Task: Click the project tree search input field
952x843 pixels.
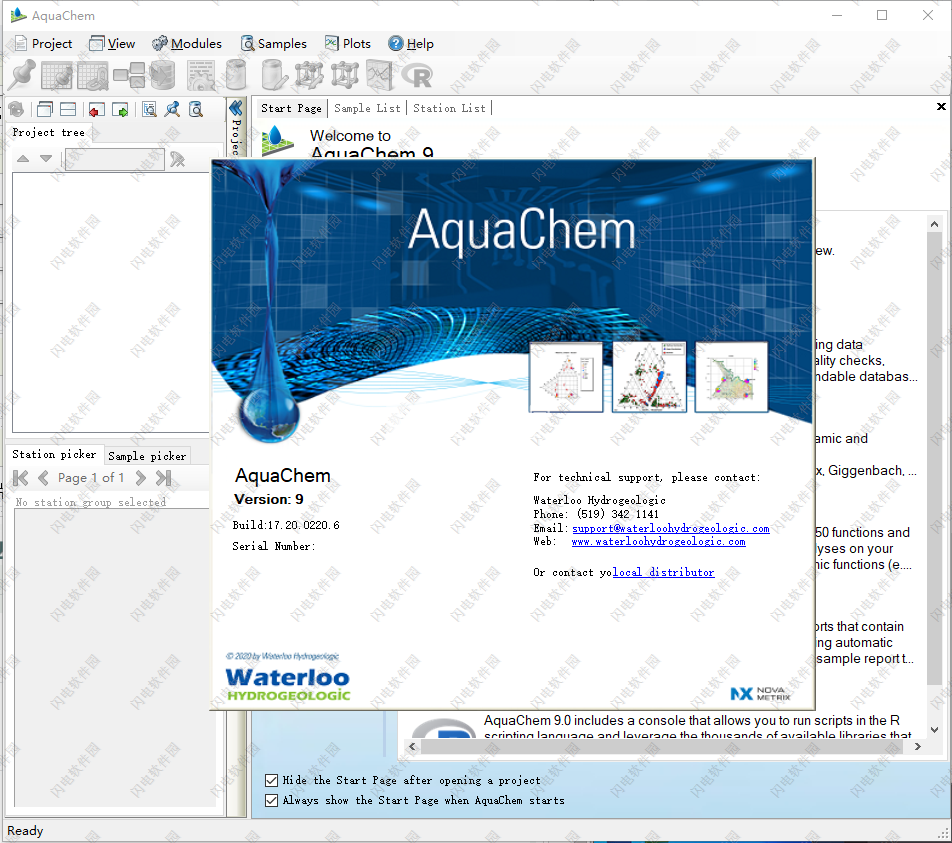Action: 115,159
